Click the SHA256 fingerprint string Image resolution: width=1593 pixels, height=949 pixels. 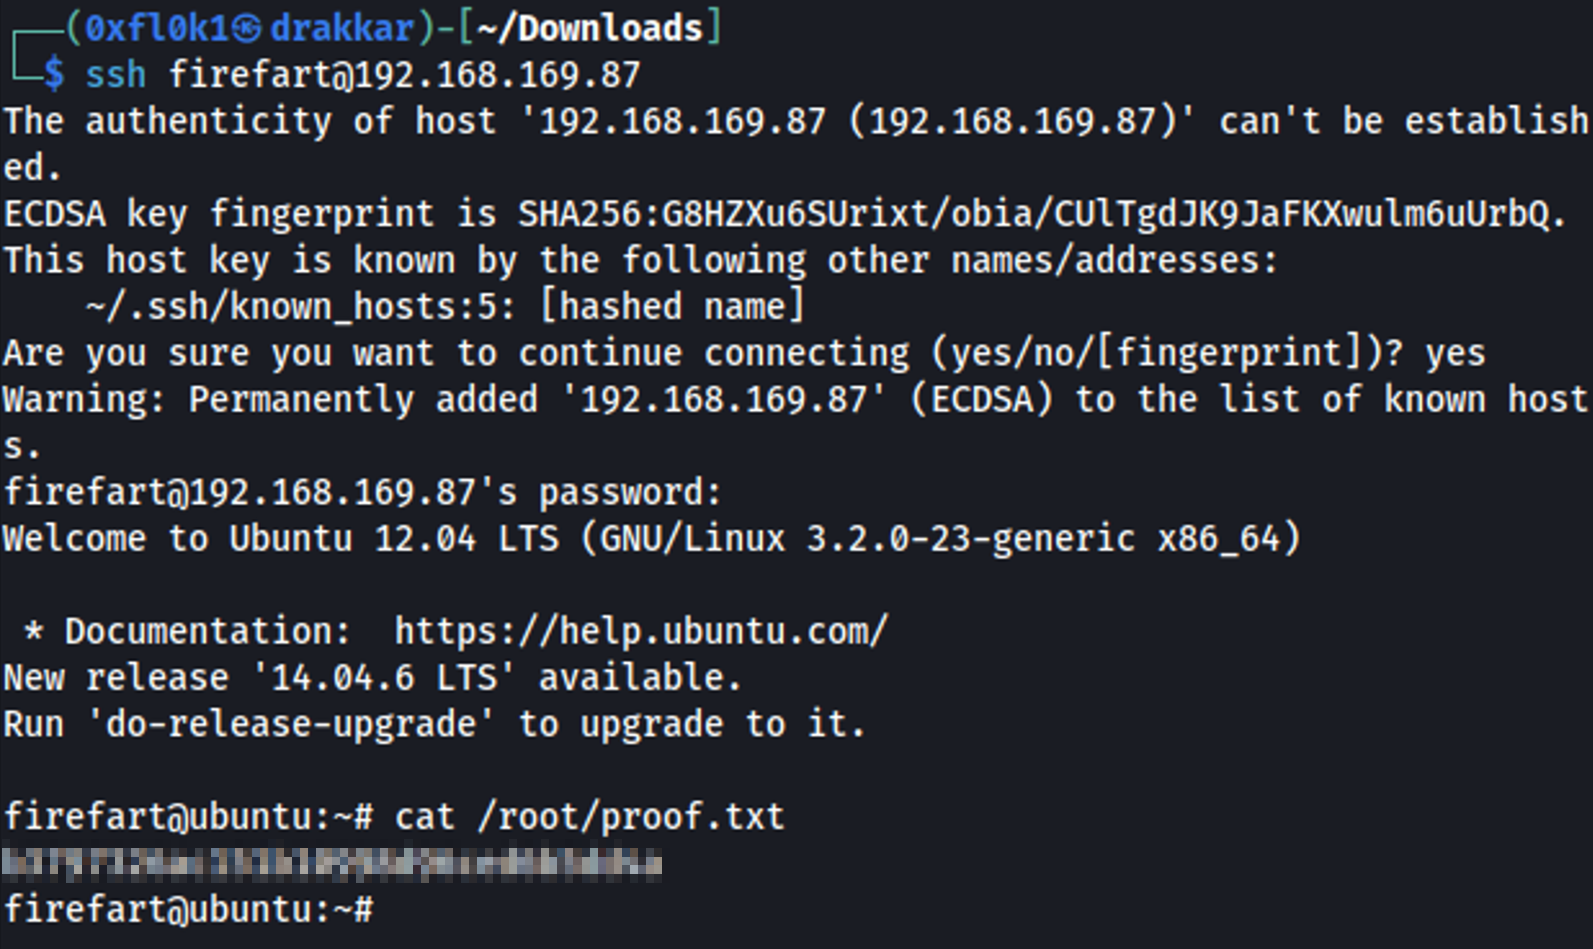(1035, 214)
